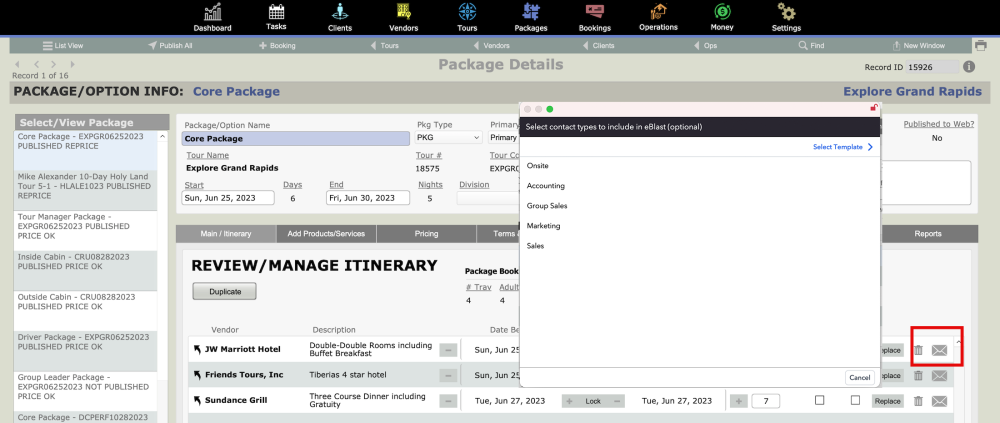This screenshot has width=1000, height=423.
Task: Open the Money module
Action: 723,17
